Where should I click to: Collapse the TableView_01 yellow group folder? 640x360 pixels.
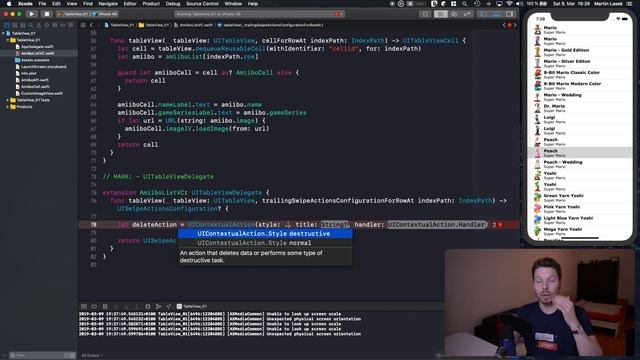click(8, 40)
